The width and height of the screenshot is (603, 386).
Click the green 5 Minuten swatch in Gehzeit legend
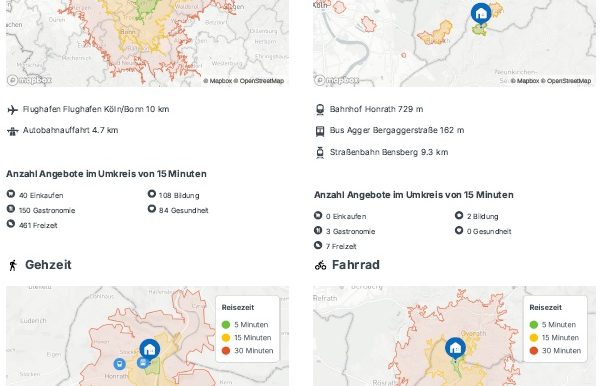pos(226,324)
